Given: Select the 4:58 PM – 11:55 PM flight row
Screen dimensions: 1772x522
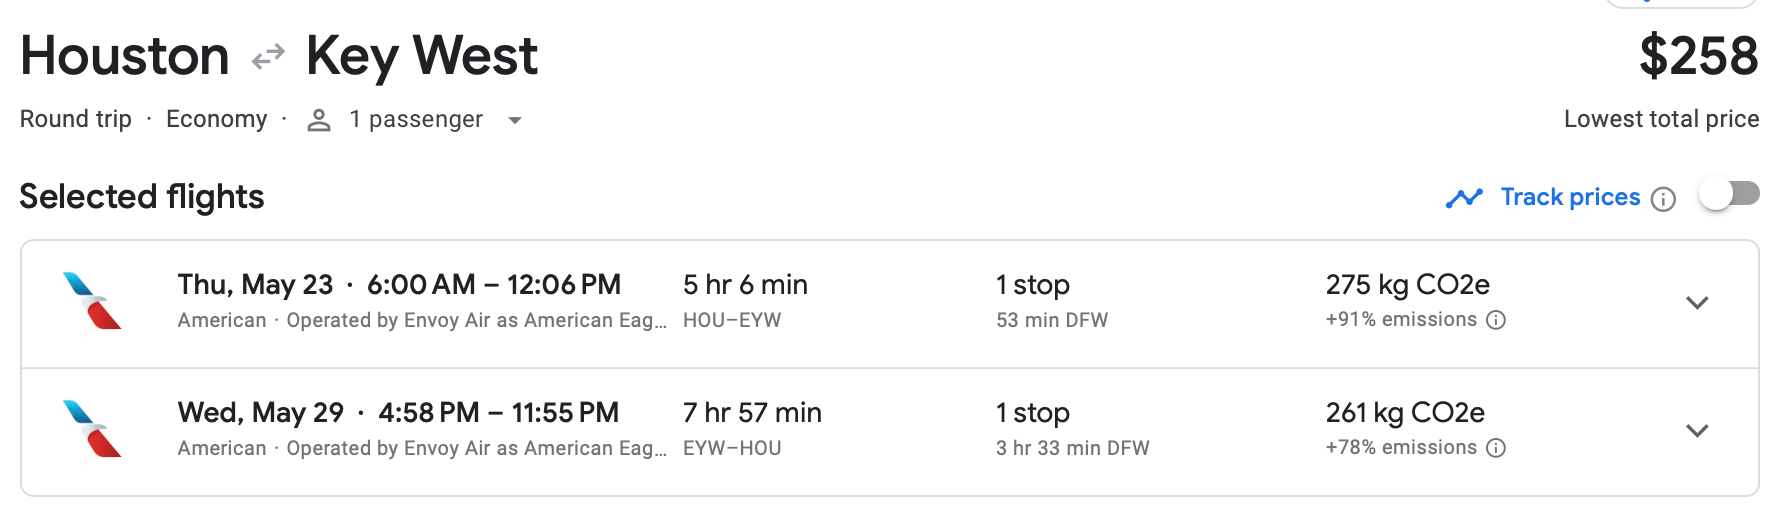Looking at the screenshot, I should 498,413.
